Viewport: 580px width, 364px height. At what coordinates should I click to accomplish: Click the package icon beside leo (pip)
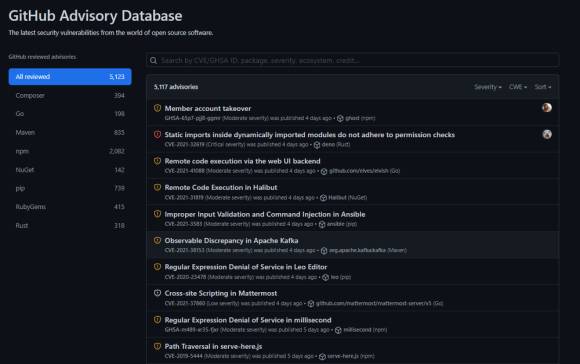pyautogui.click(x=326, y=277)
